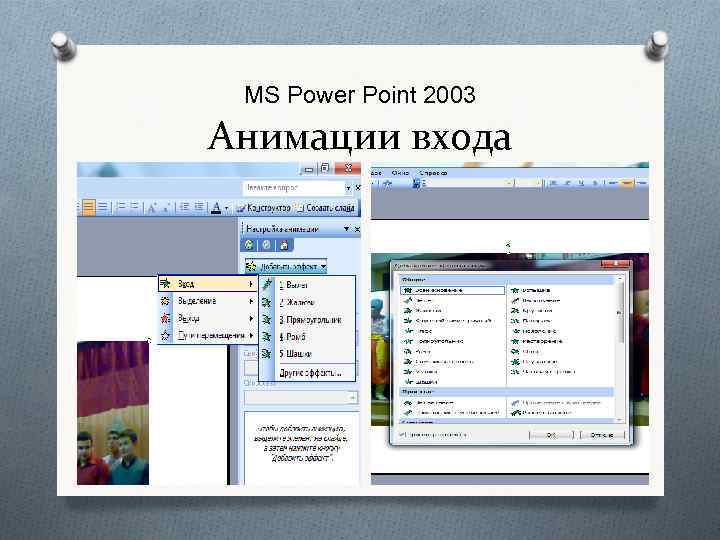Select the Пути перемещения menu item
Image resolution: width=720 pixels, height=540 pixels.
pyautogui.click(x=207, y=336)
